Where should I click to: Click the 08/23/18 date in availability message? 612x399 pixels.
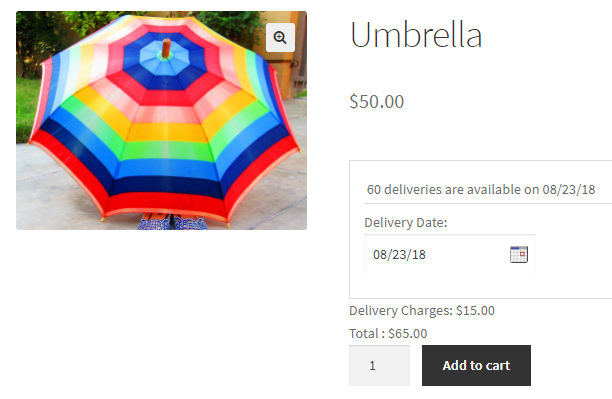569,190
